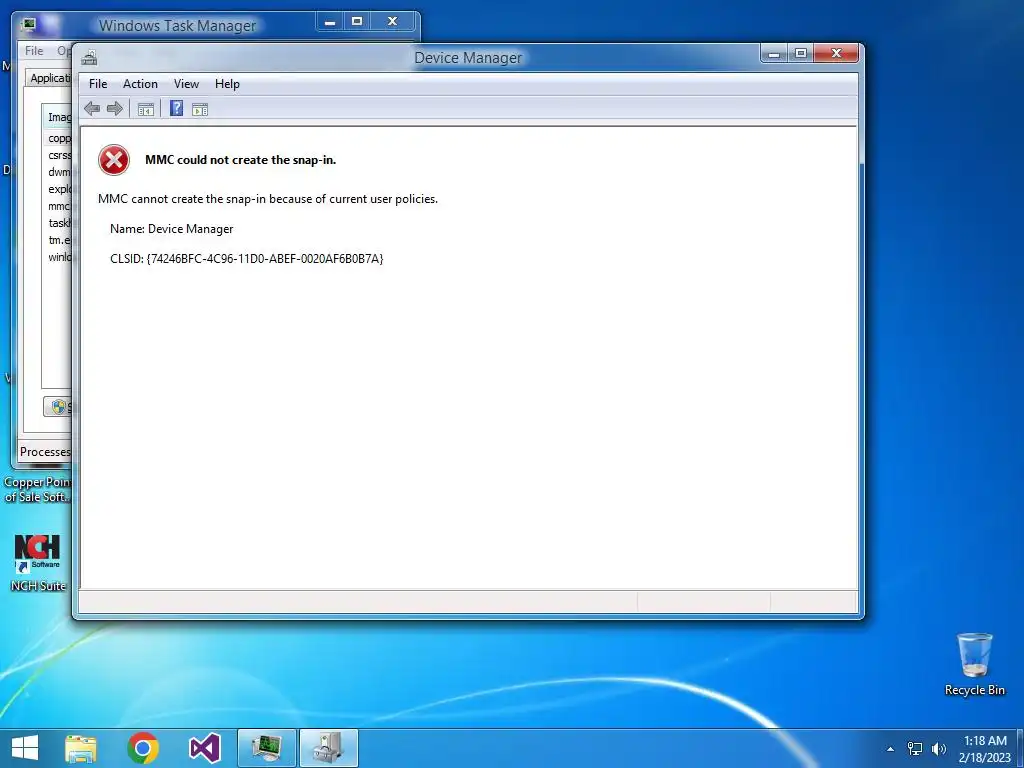Viewport: 1024px width, 768px height.
Task: Click the 'MMC could not create the snap-in.' heading
Action: tap(240, 160)
